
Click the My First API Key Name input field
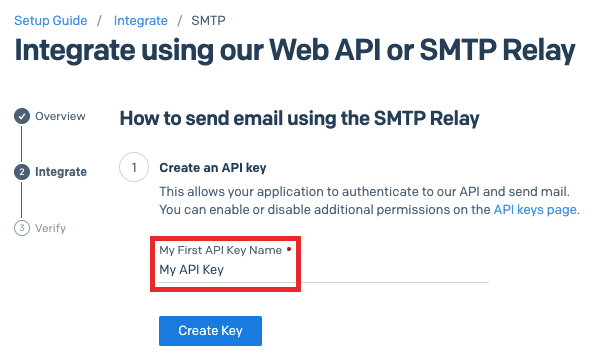(324, 270)
